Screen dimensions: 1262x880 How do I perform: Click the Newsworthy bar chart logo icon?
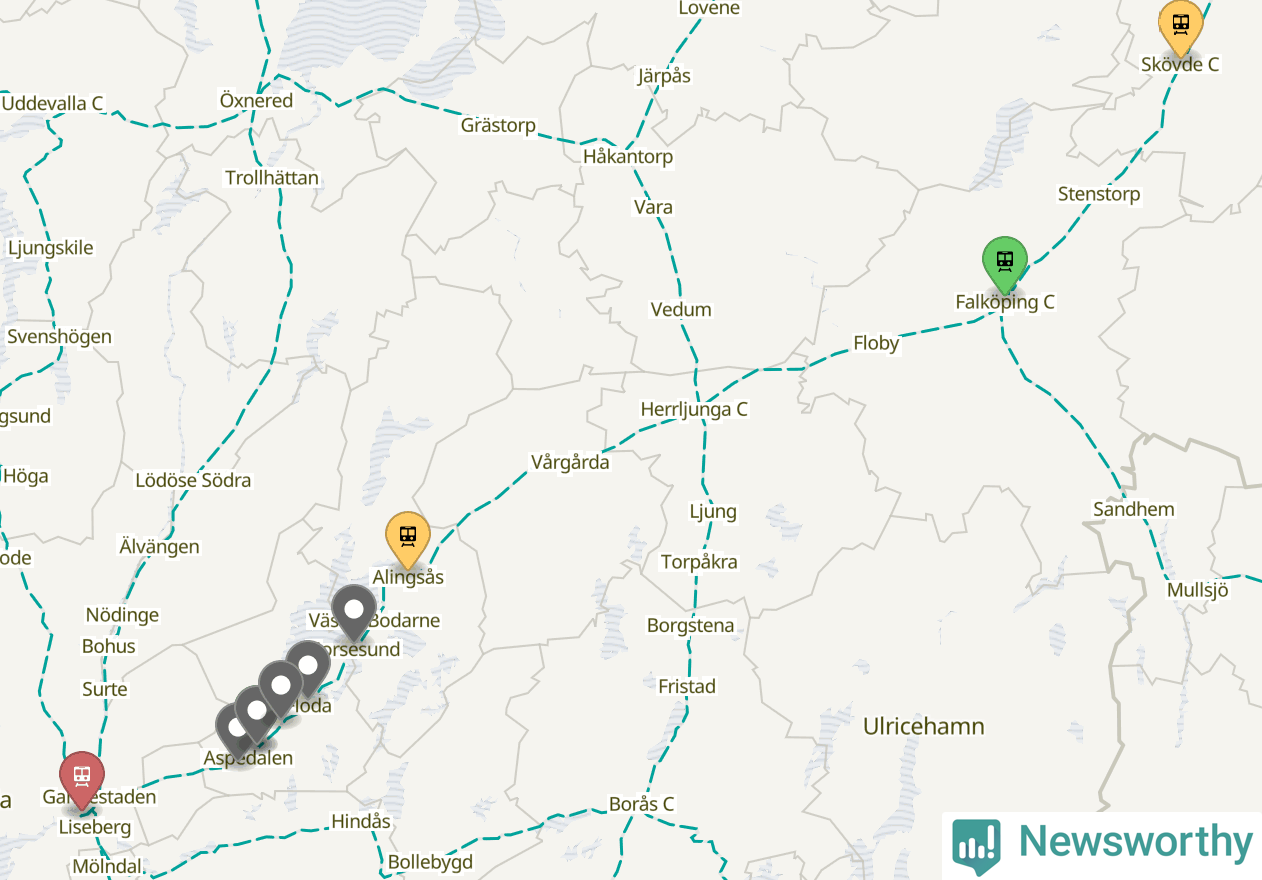[x=976, y=845]
